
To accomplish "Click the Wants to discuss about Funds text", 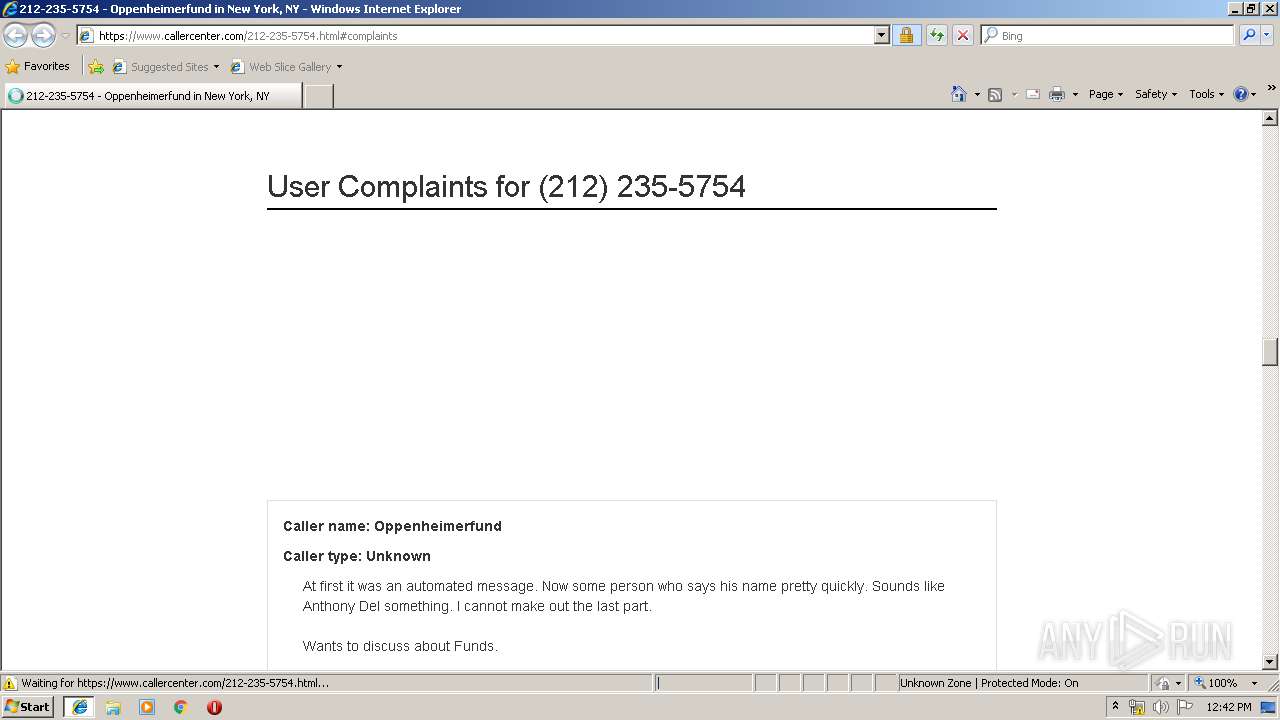I will click(x=400, y=646).
